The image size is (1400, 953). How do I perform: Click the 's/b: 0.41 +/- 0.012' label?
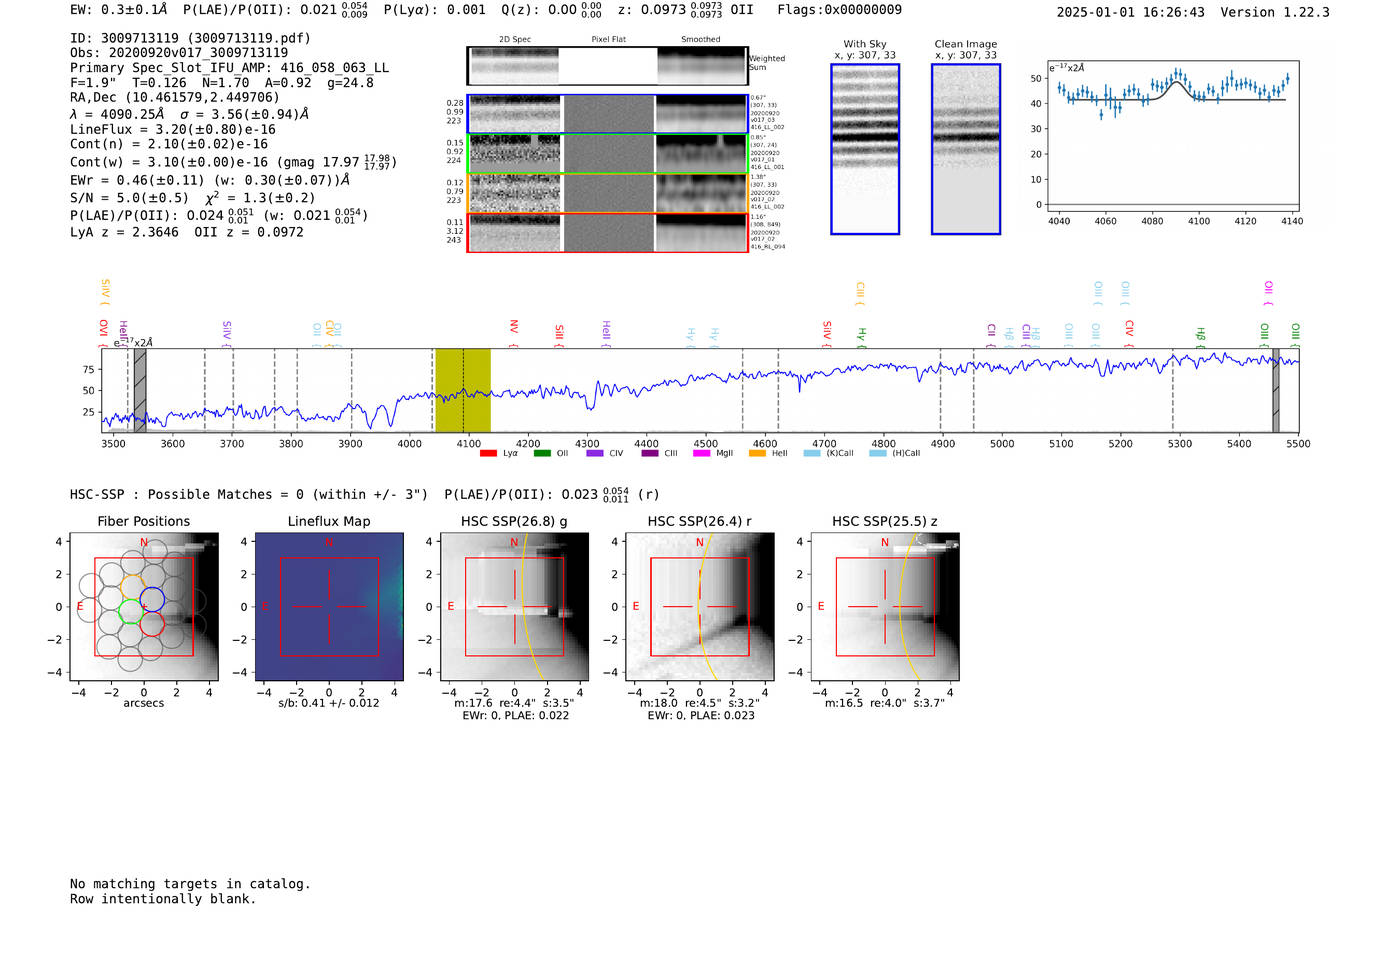[x=329, y=703]
